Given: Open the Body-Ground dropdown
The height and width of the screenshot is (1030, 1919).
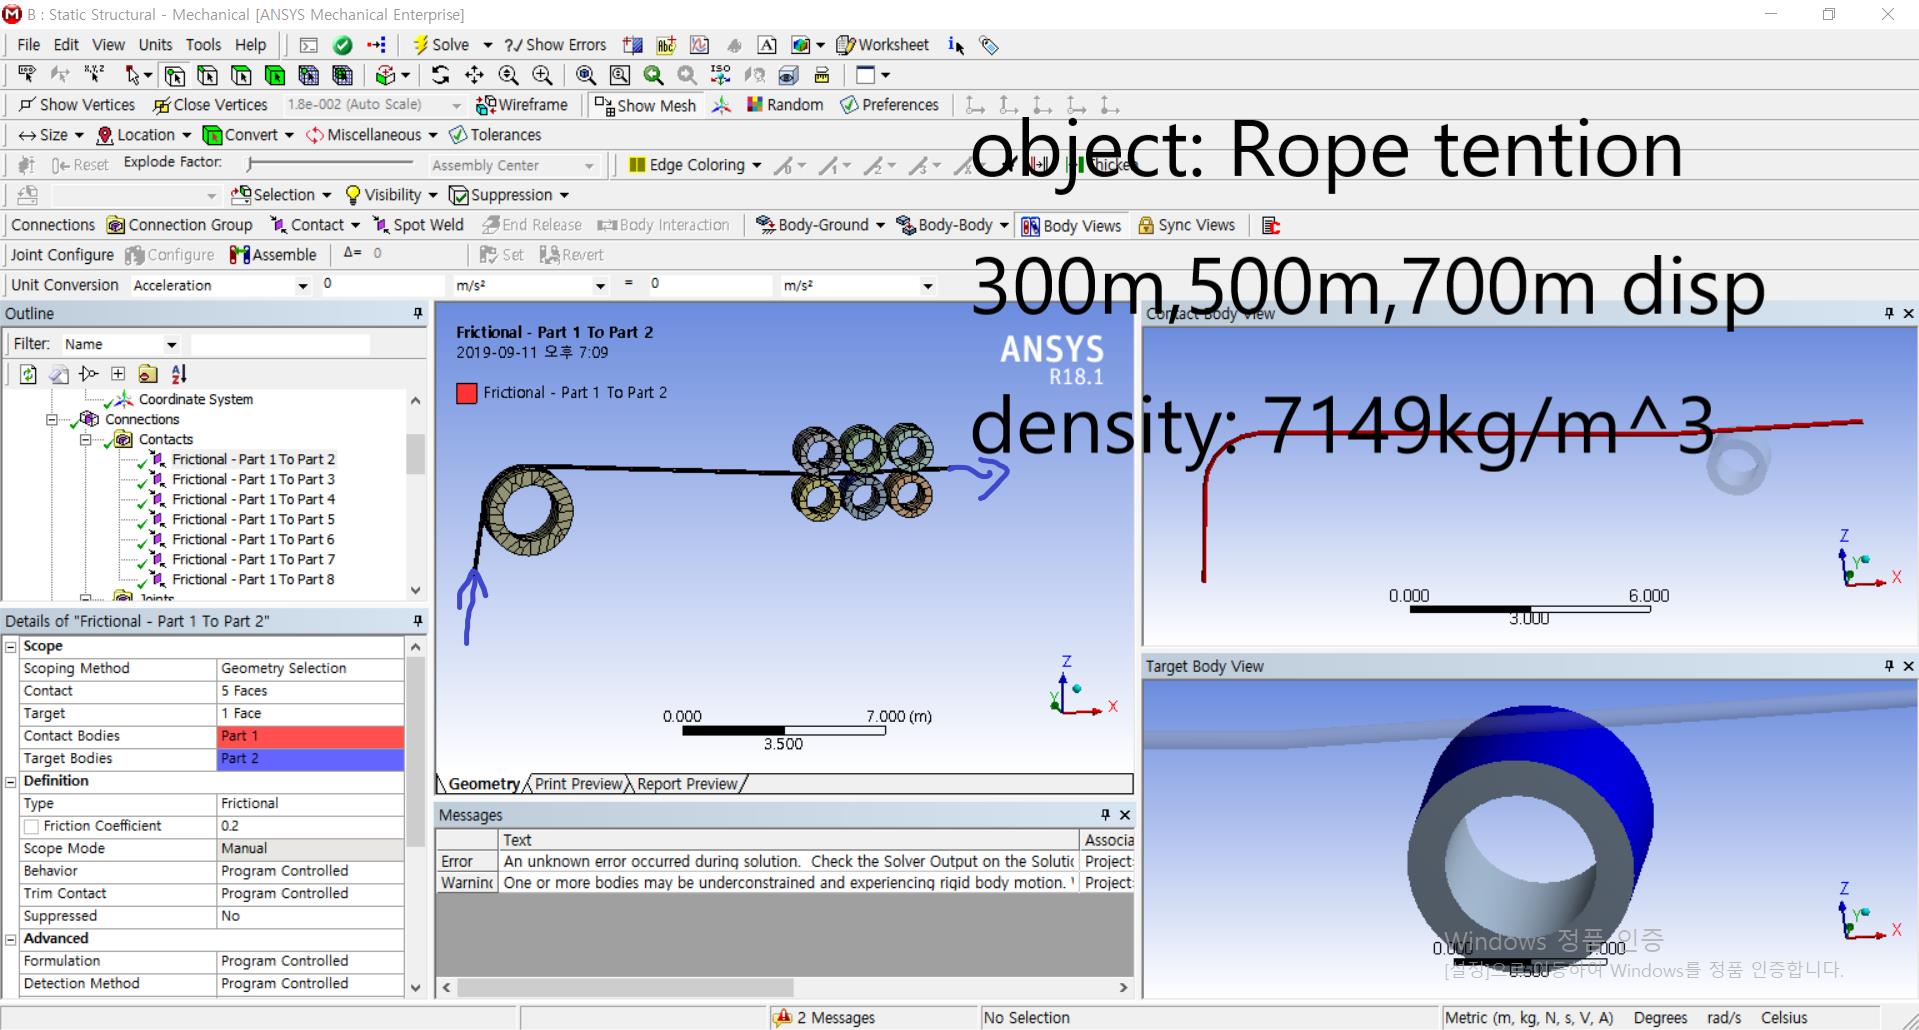Looking at the screenshot, I should (x=880, y=226).
